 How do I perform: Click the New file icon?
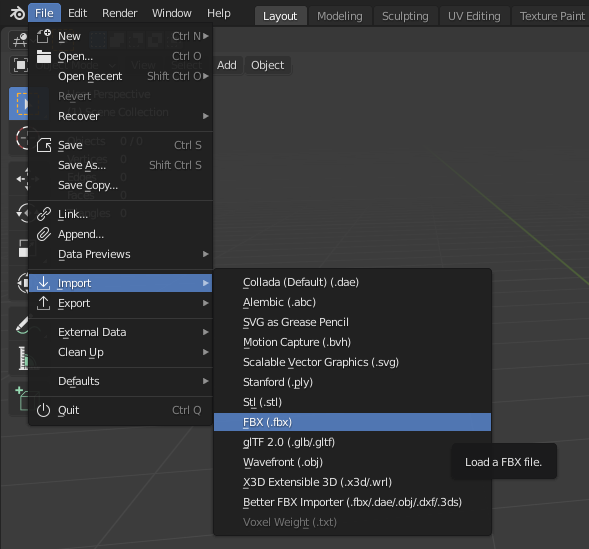44,36
